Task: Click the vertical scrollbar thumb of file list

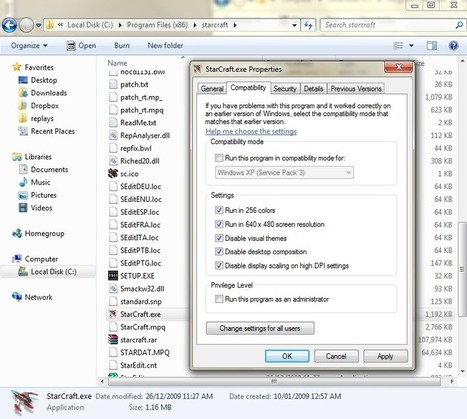Action: pyautogui.click(x=462, y=269)
